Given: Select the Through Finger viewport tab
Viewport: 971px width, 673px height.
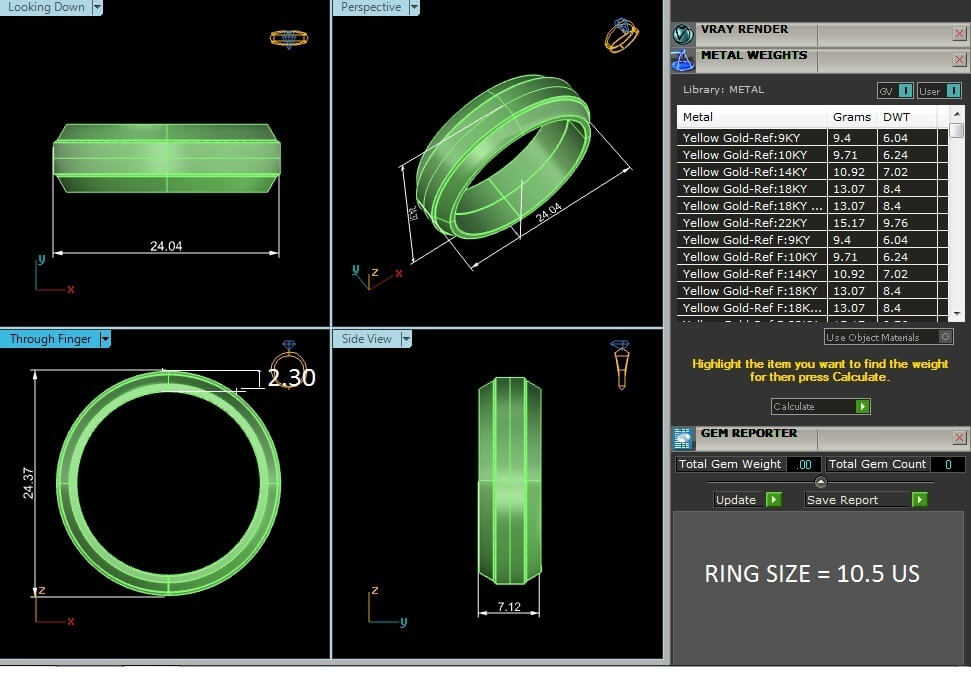Looking at the screenshot, I should point(50,339).
